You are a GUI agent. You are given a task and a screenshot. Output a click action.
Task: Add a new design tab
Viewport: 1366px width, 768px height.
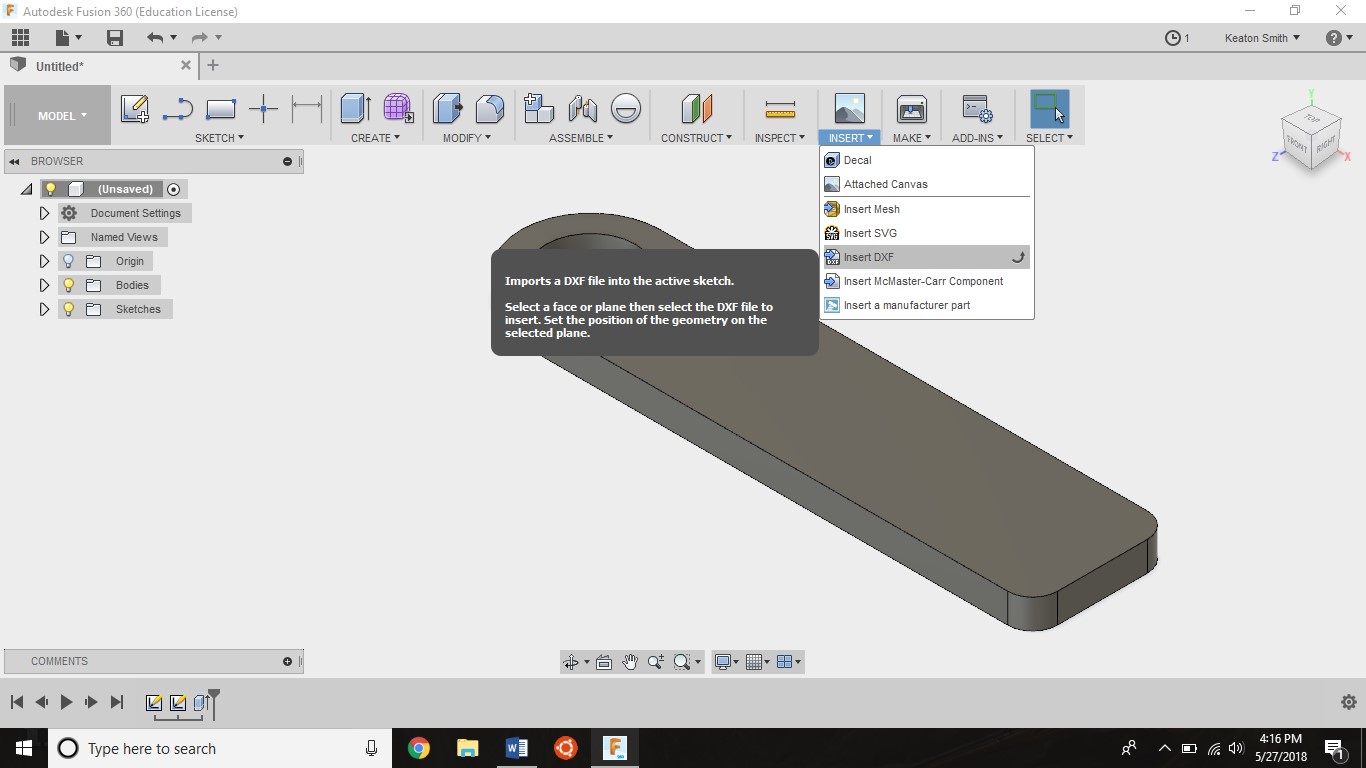click(212, 65)
